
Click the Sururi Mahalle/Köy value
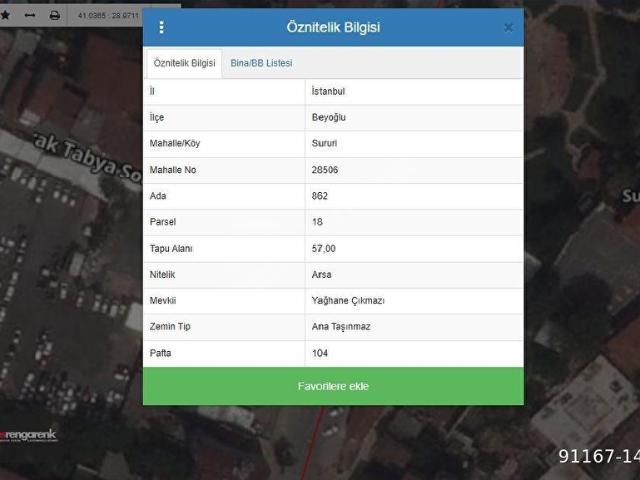click(324, 144)
